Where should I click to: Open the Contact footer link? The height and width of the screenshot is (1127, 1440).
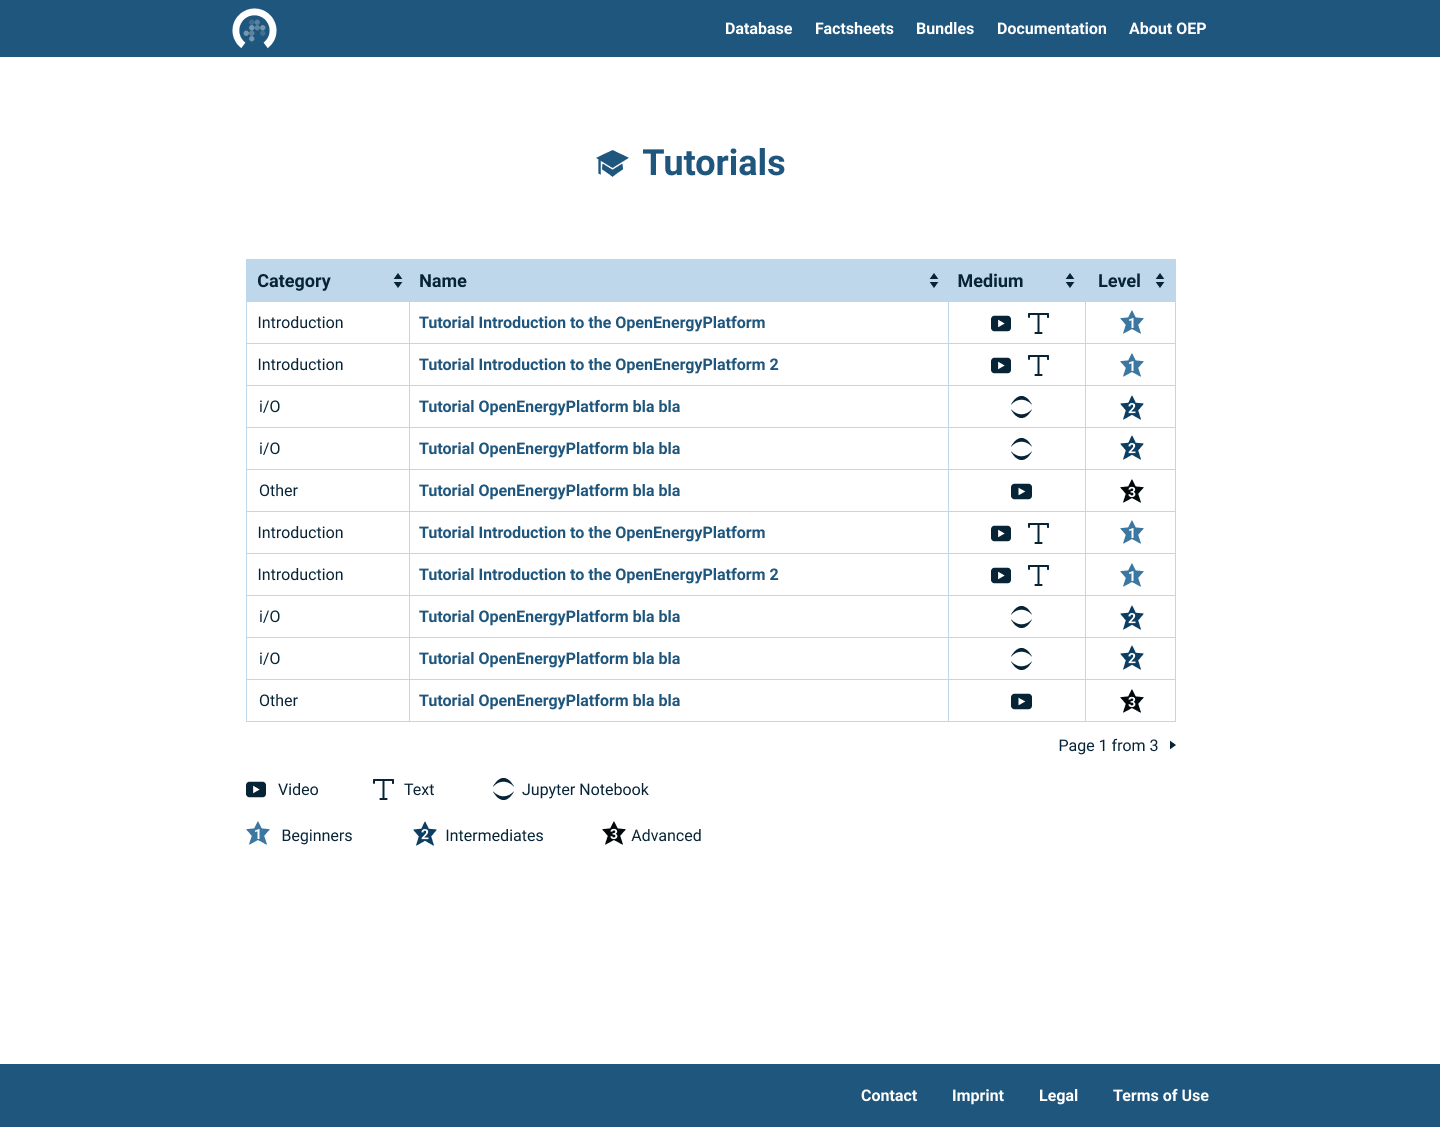coord(889,1095)
